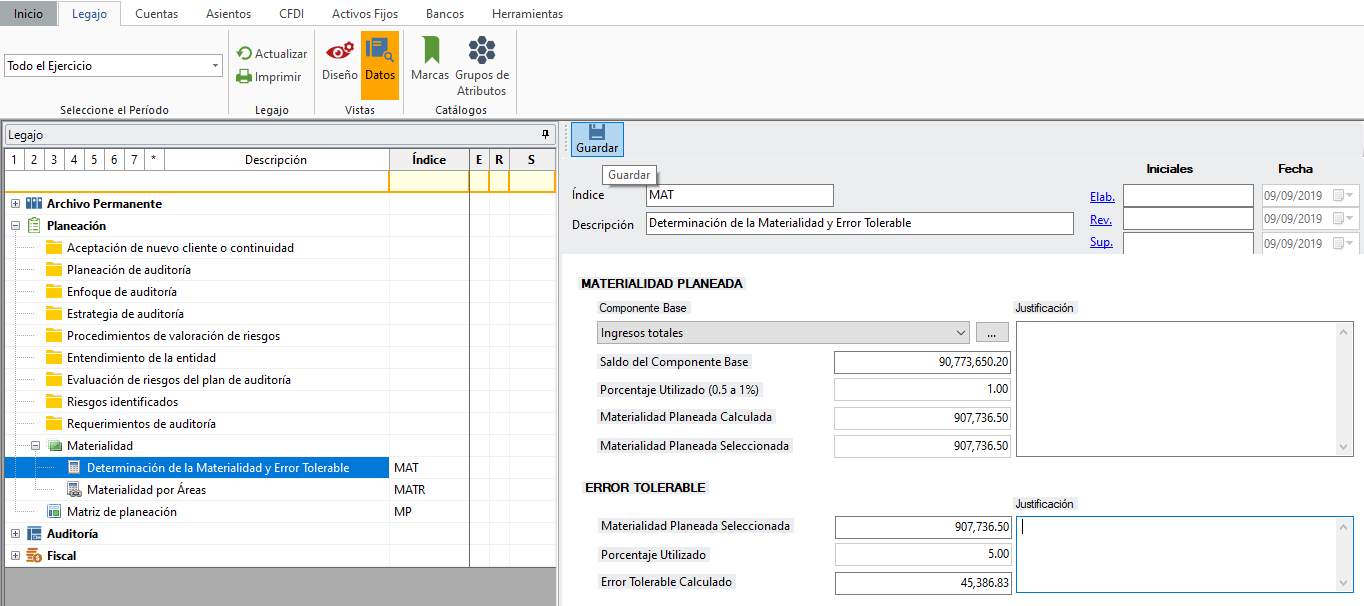Viewport: 1364px width, 606px height.
Task: Expand the Auditoría tree node
Action: (x=16, y=534)
